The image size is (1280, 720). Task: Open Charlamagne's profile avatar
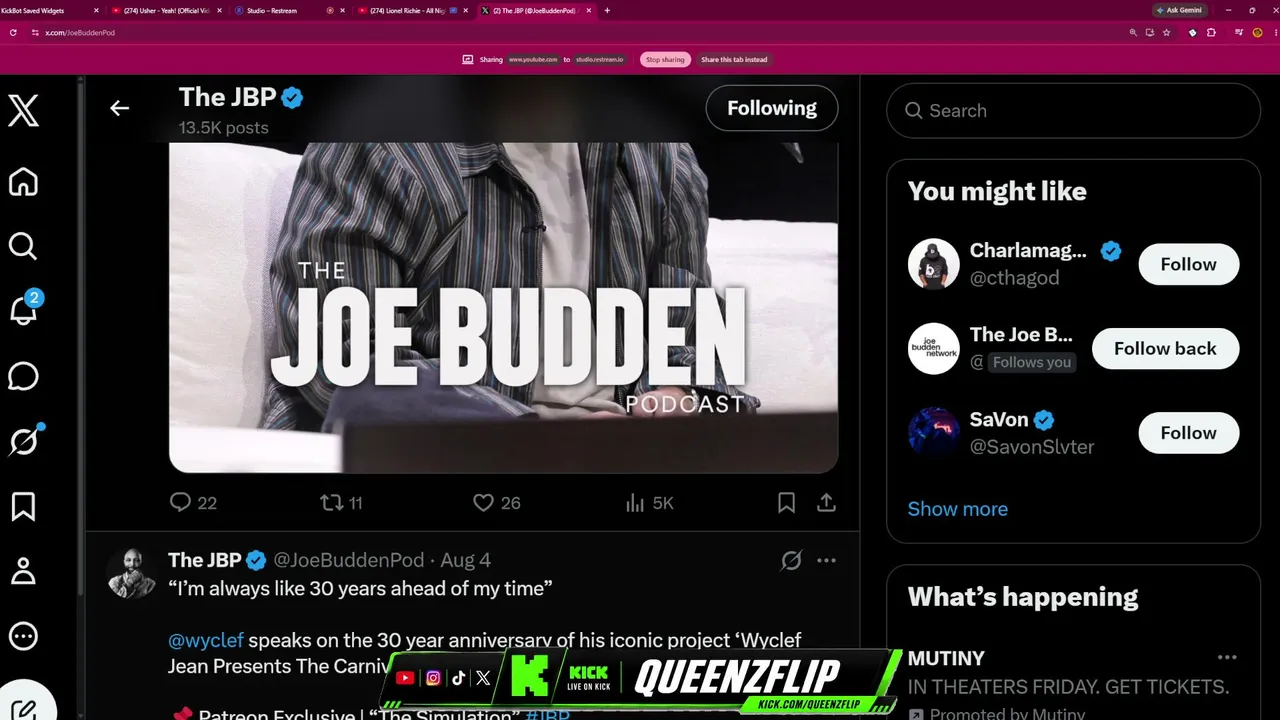click(934, 264)
